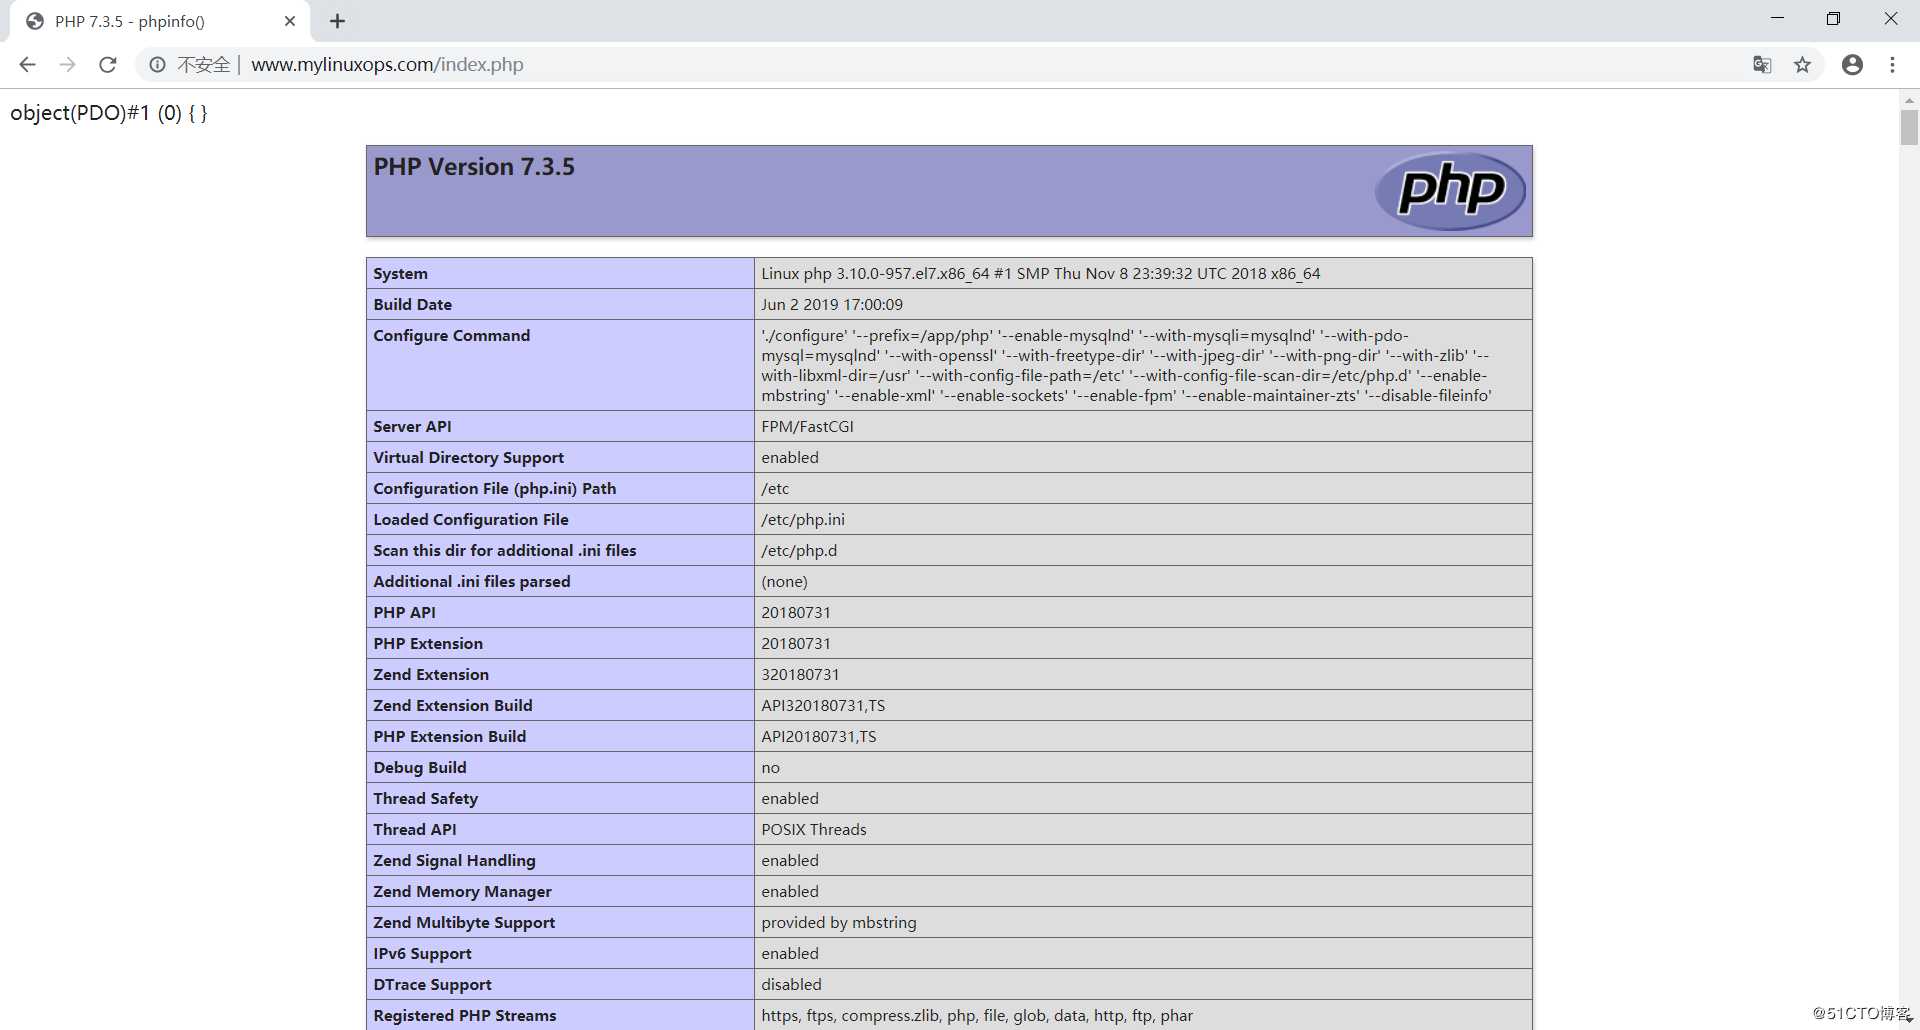Click the './configure' command value text
1920x1030 pixels.
[x=1126, y=366]
